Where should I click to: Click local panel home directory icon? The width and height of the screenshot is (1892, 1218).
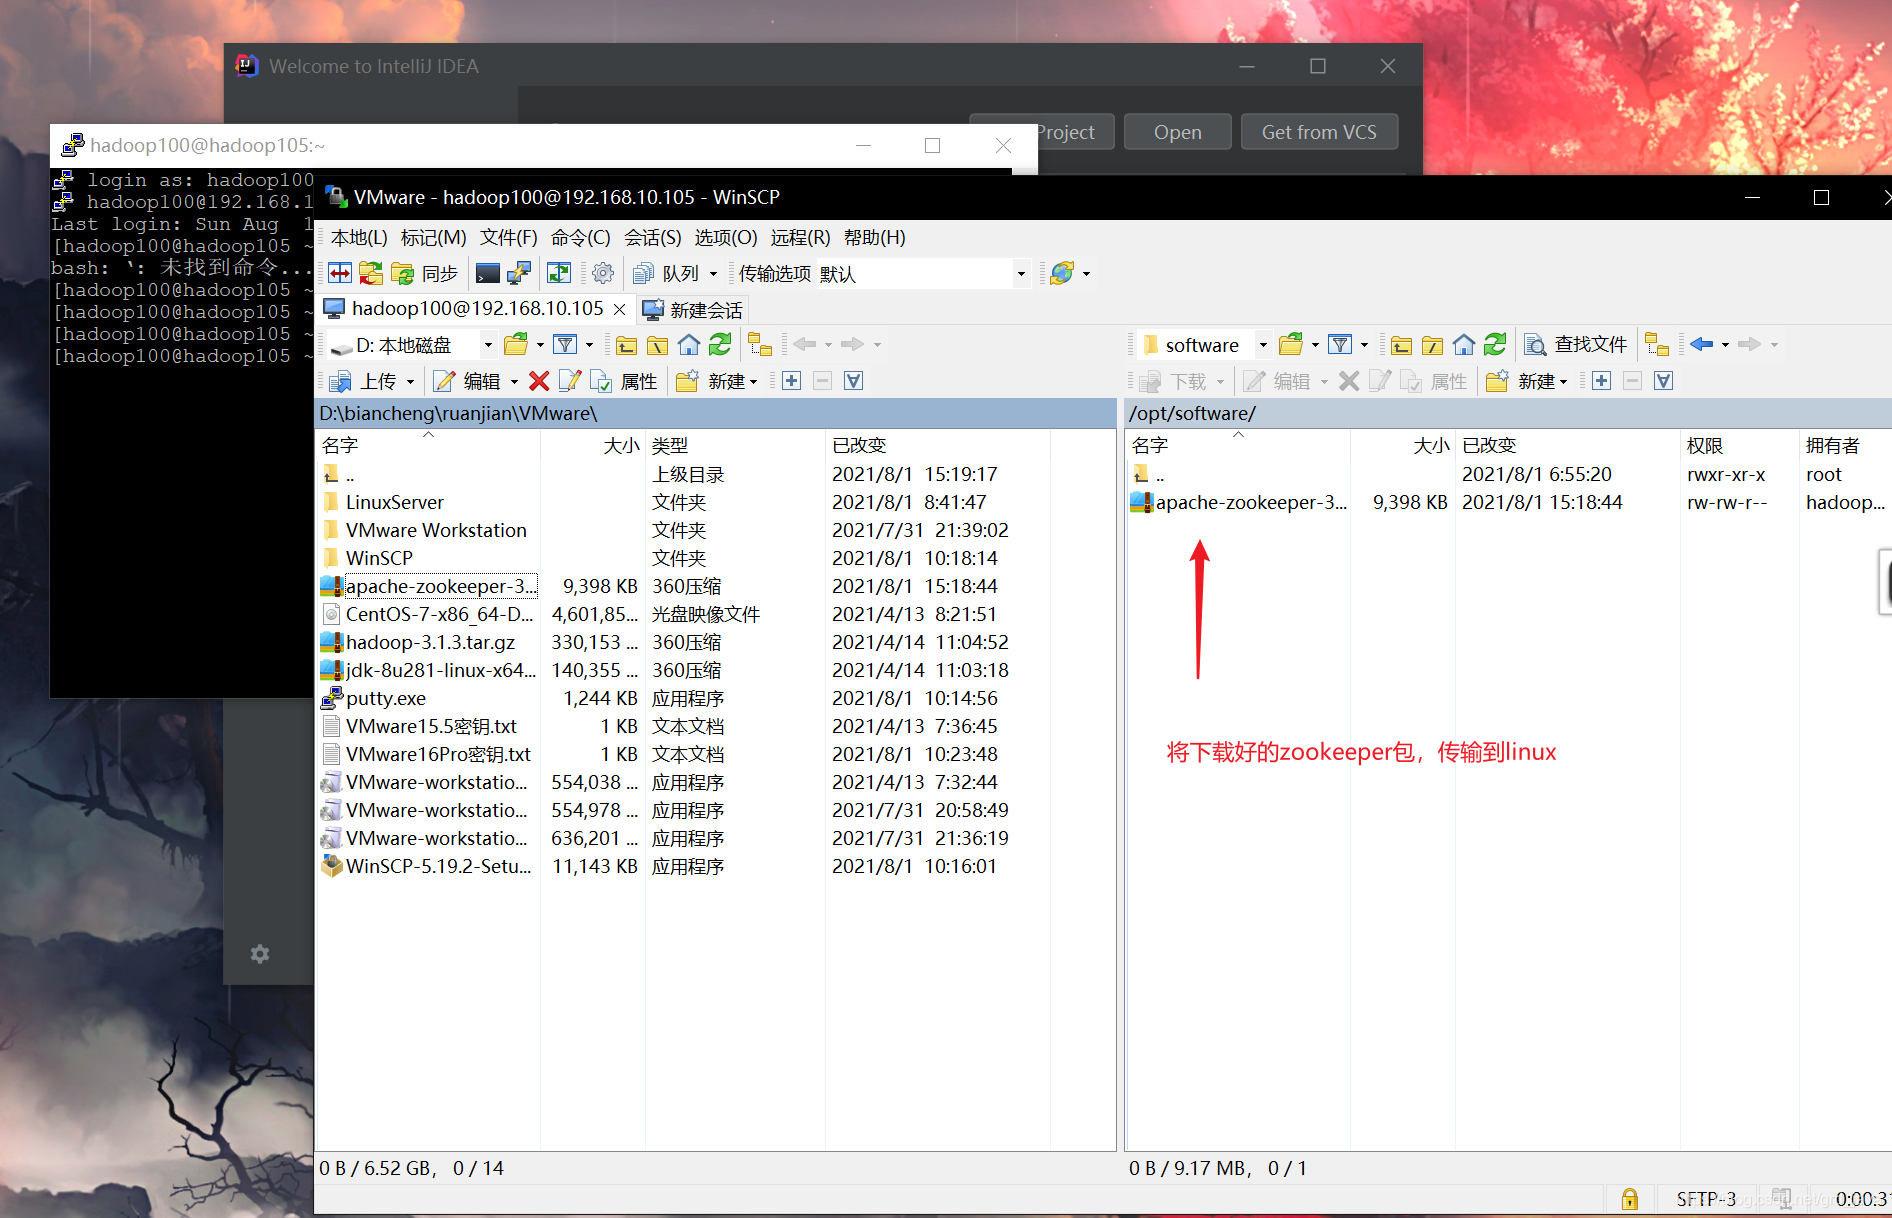point(689,345)
